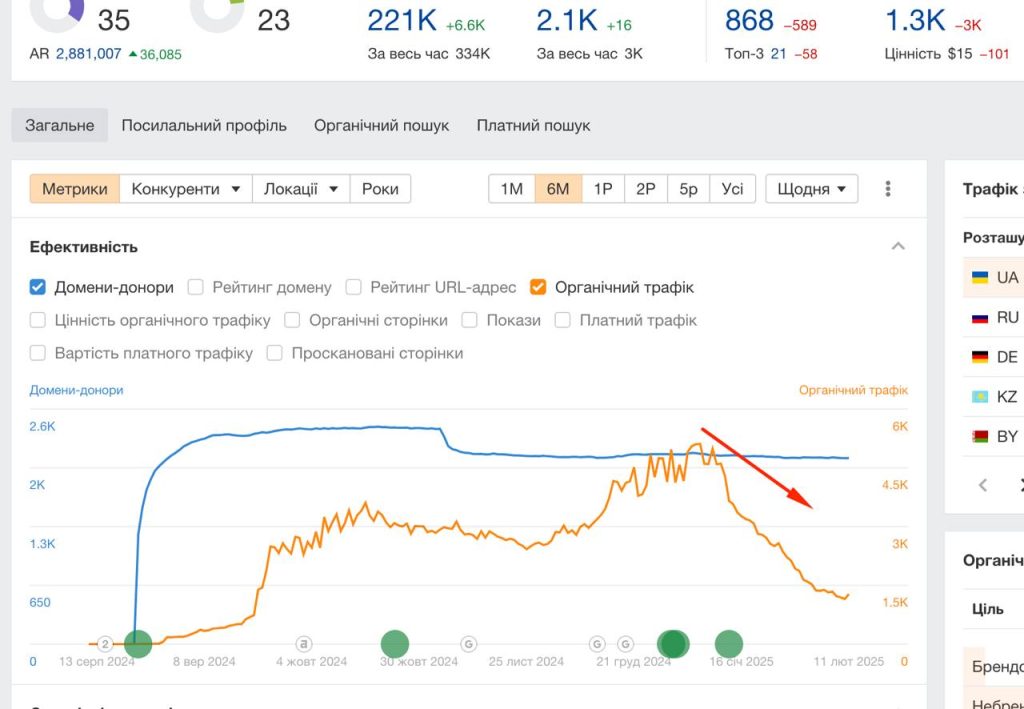This screenshot has width=1024, height=709.
Task: Click the Роки view button
Action: point(380,189)
